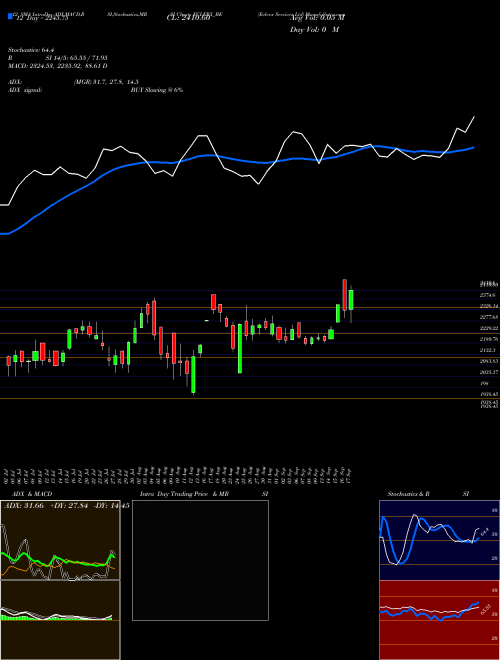
Task: Click the 'BUY Slowing @ 6%' signal text
Action: 157,90
